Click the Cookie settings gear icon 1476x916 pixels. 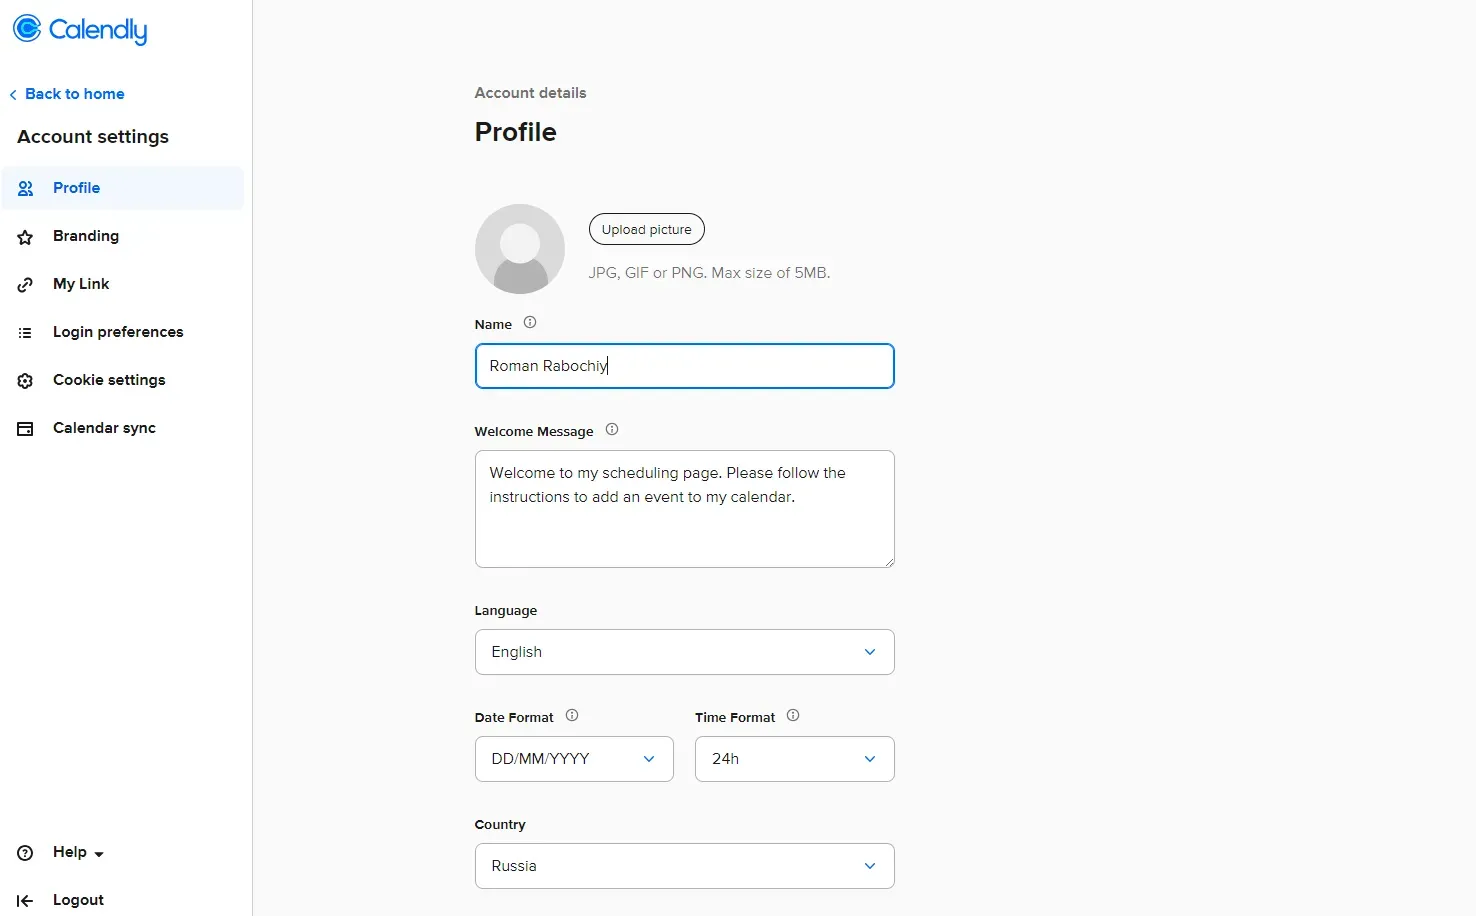(x=26, y=381)
